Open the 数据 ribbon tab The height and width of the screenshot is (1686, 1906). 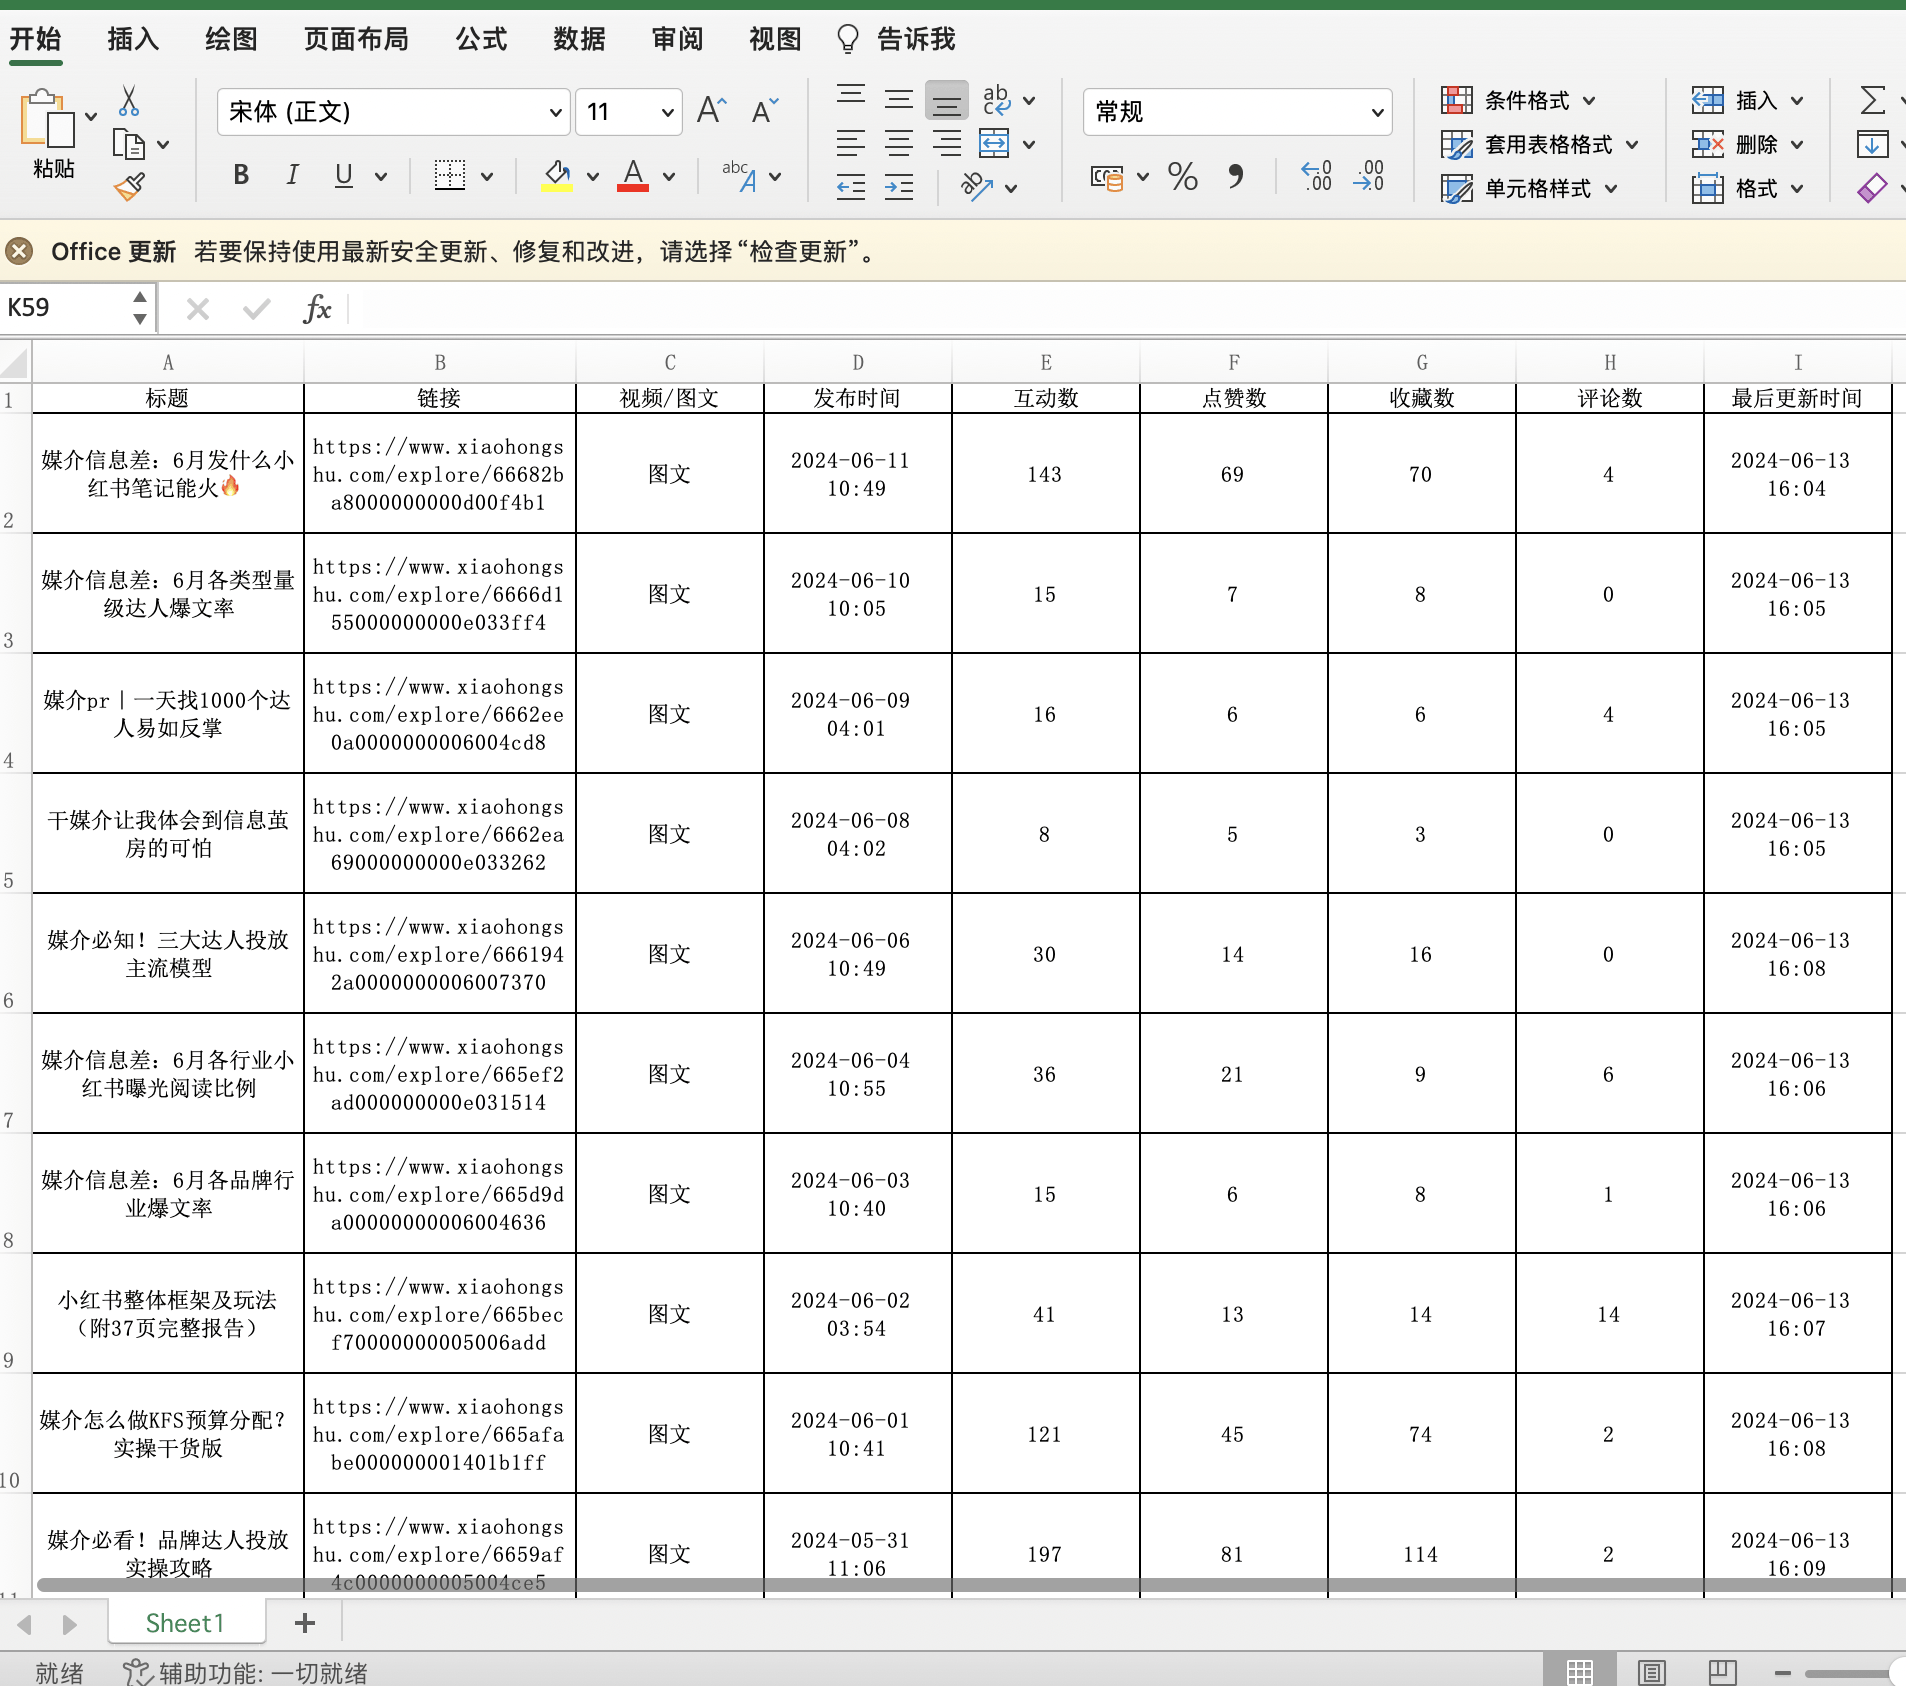tap(579, 39)
